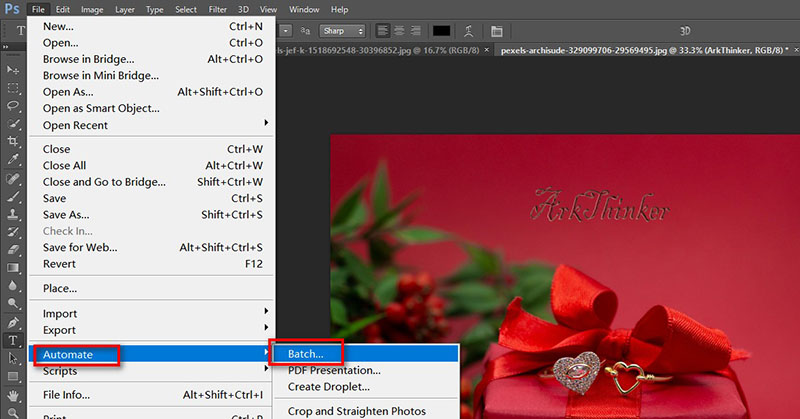Image resolution: width=800 pixels, height=419 pixels.
Task: Open the Filter menu
Action: coord(218,9)
